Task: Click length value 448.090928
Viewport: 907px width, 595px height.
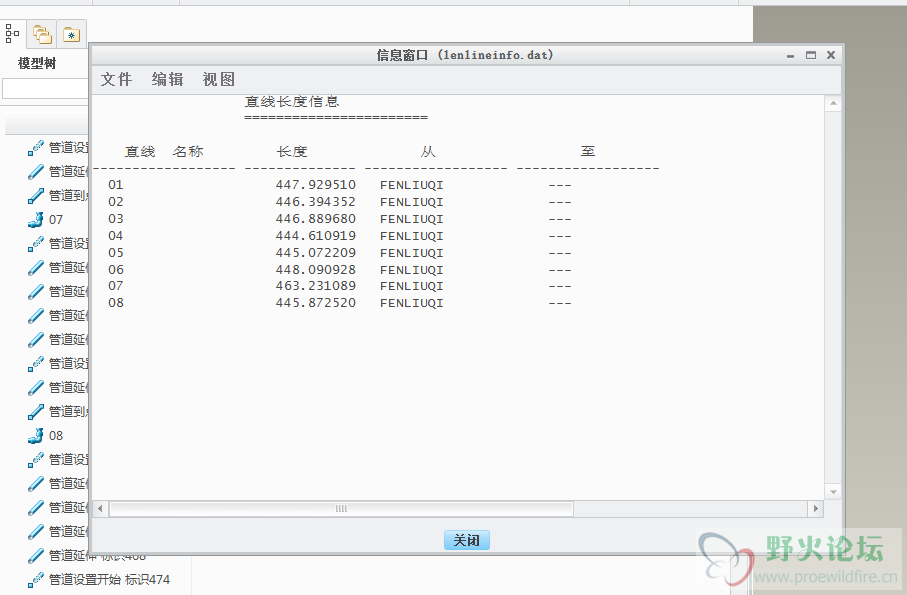Action: click(x=315, y=269)
